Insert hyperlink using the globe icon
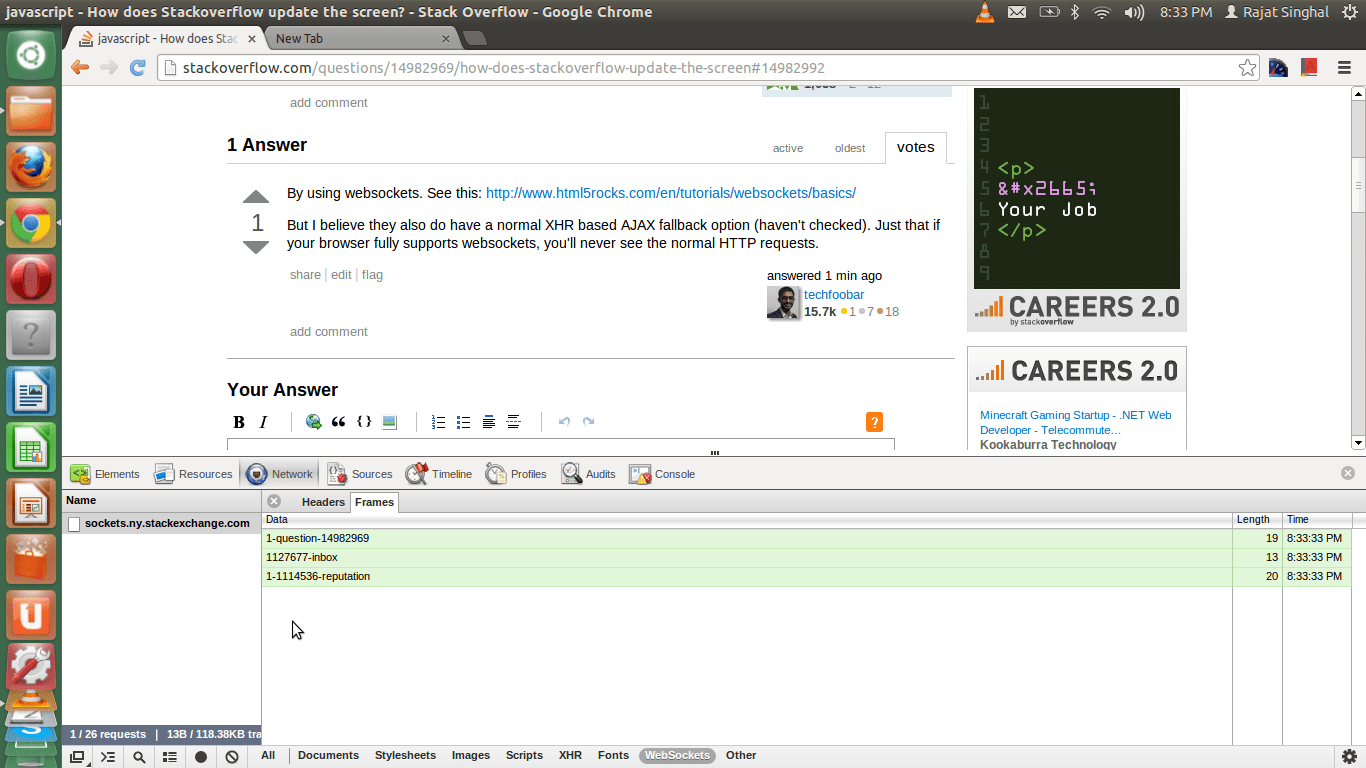The image size is (1366, 768). (314, 422)
